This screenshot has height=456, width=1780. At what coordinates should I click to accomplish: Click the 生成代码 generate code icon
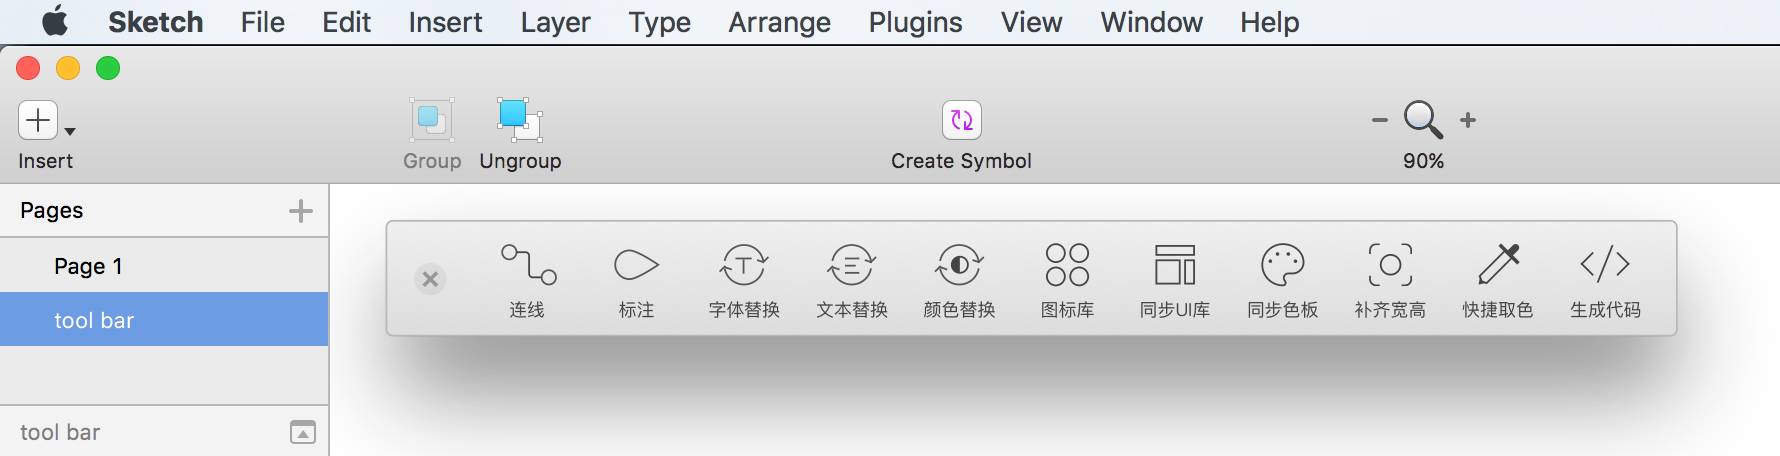click(x=1605, y=264)
